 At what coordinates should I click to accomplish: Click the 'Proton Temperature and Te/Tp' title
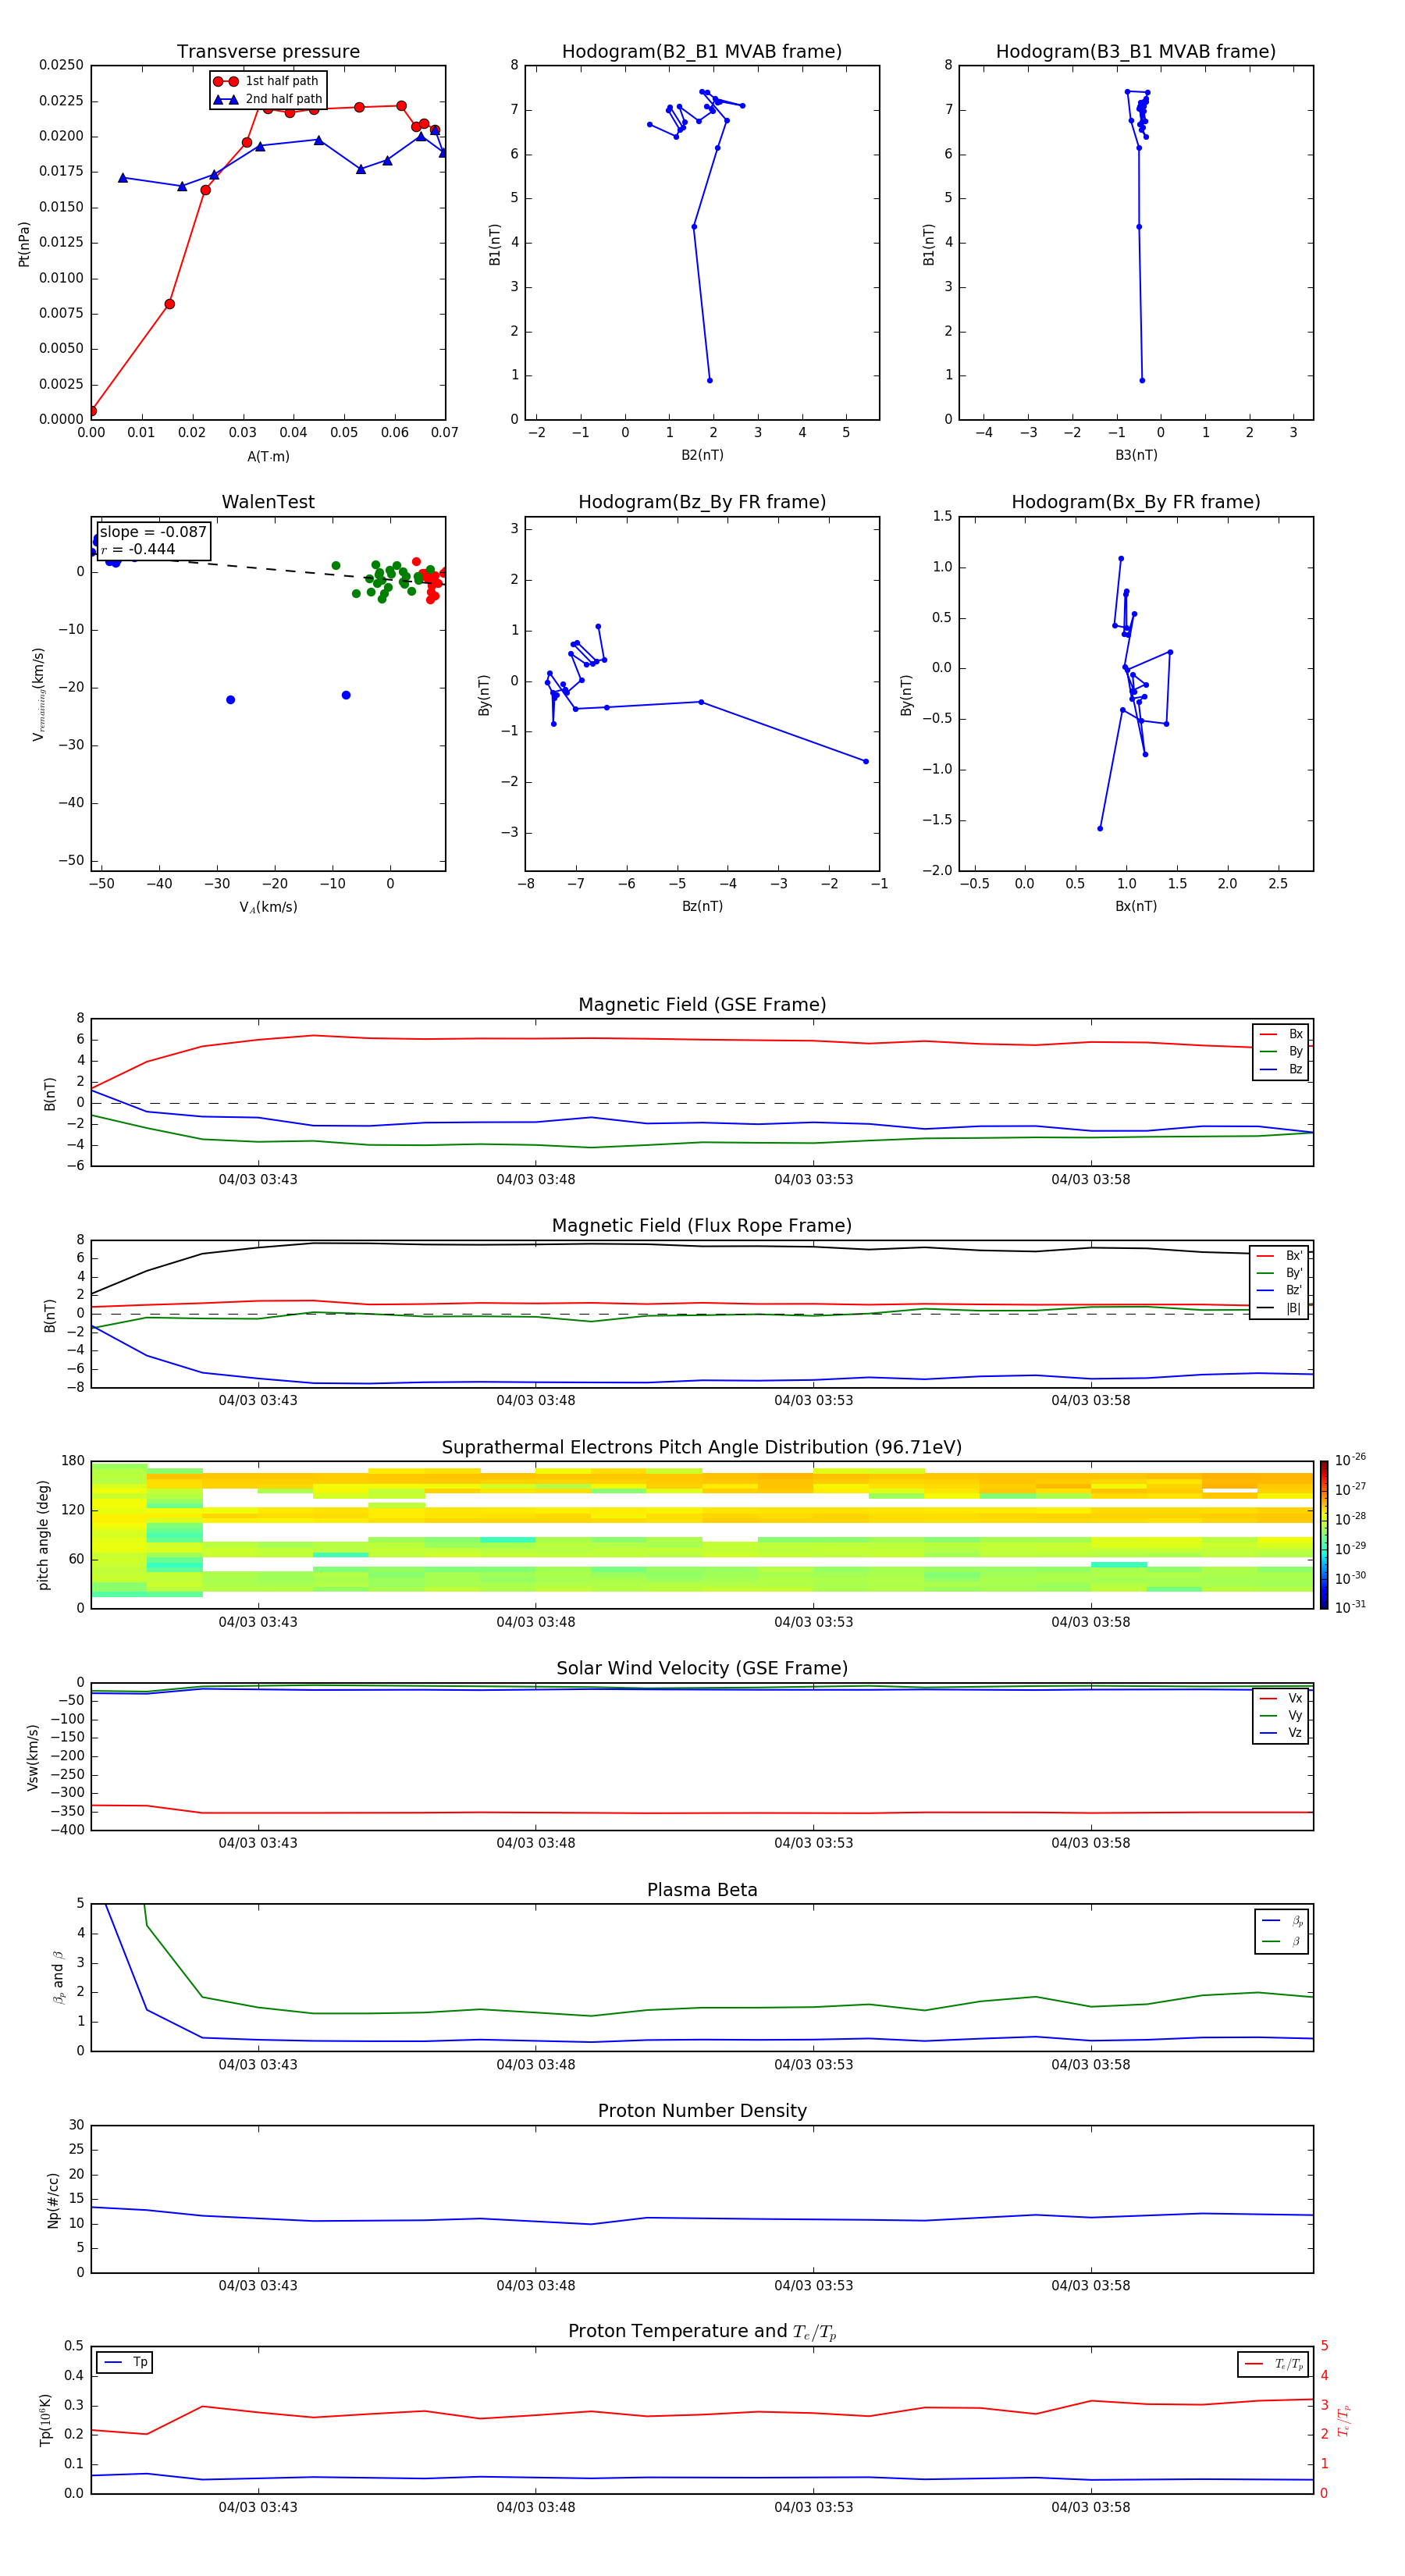tap(702, 2332)
